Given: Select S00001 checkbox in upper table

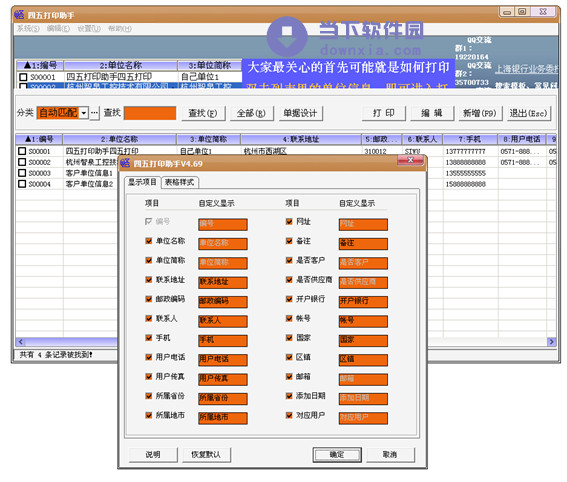Looking at the screenshot, I should (x=23, y=77).
